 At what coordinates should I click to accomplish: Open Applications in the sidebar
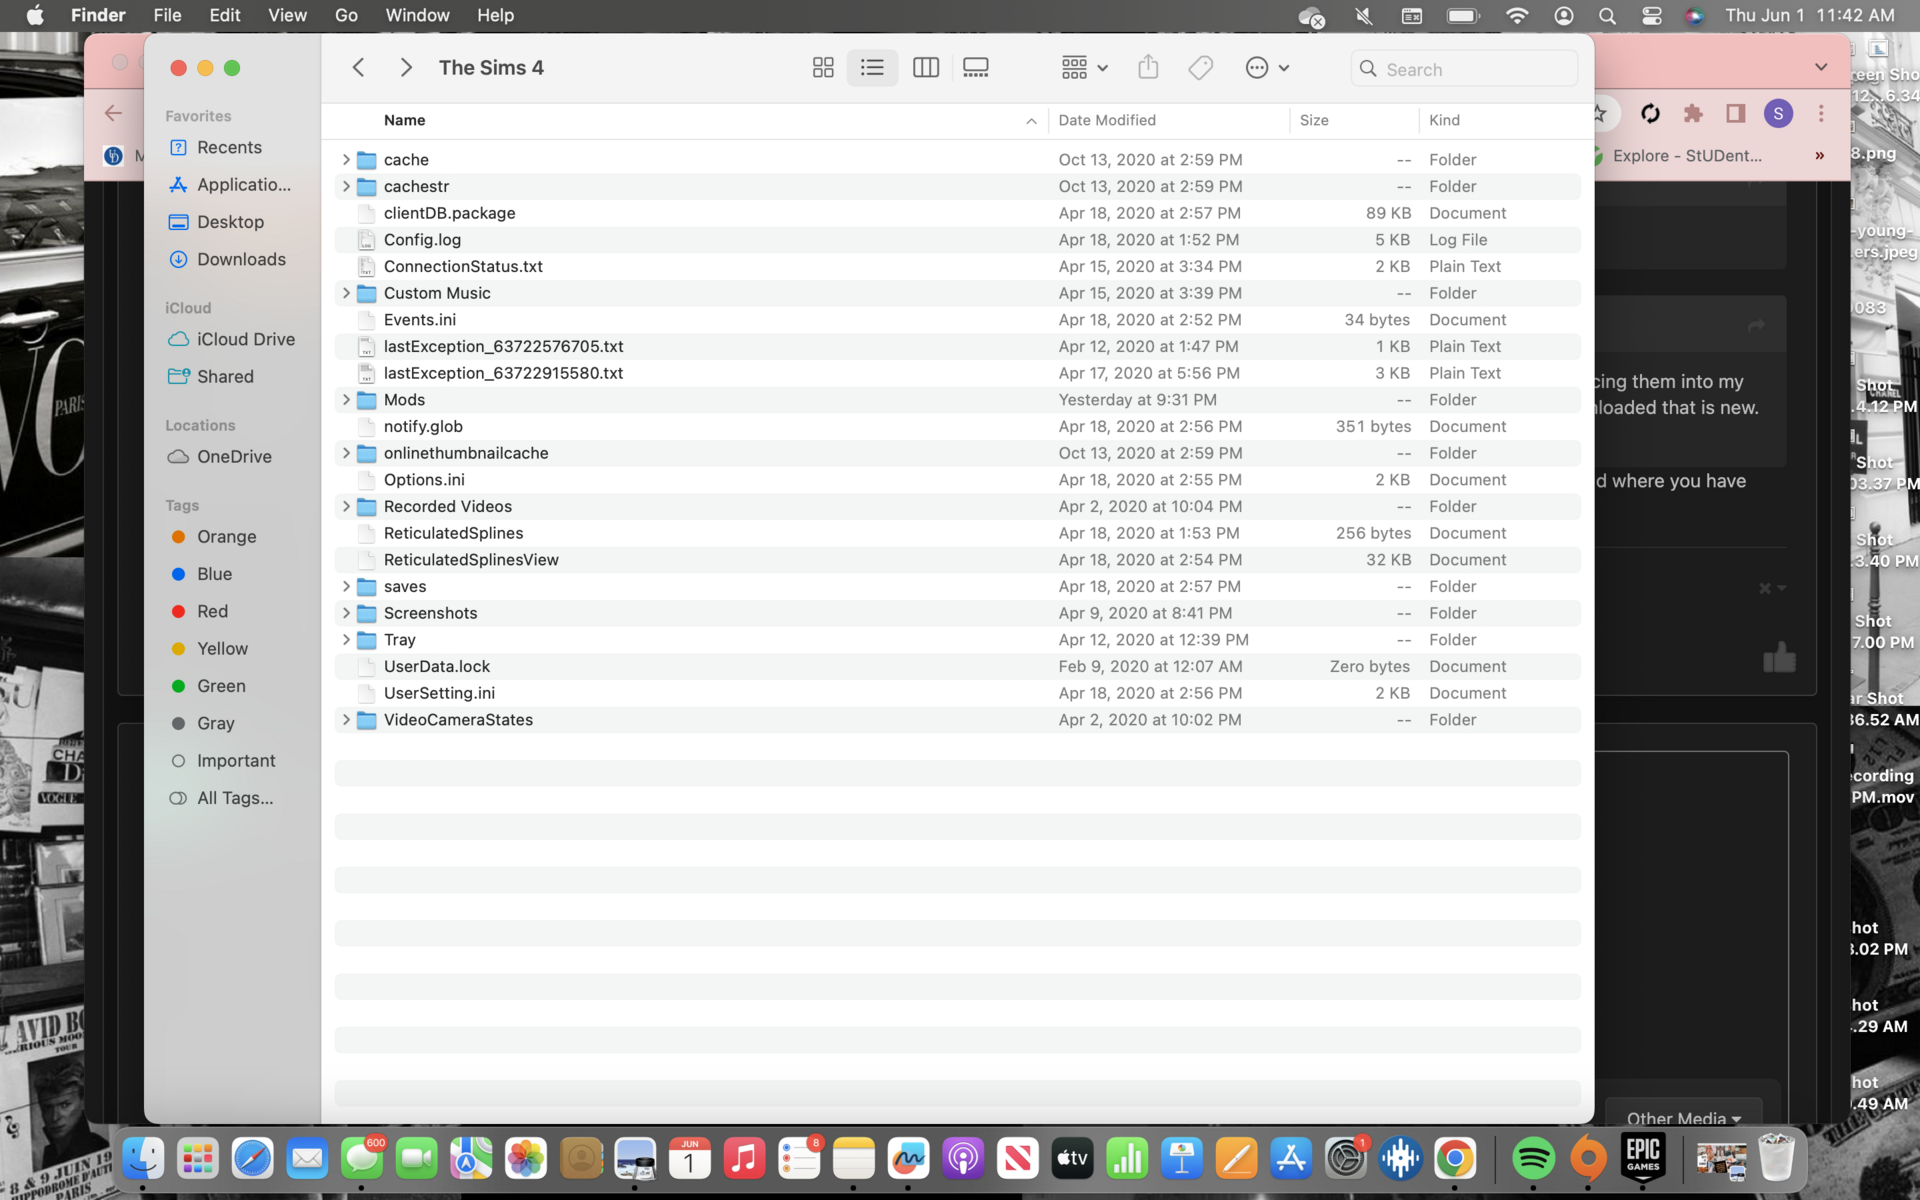229,185
